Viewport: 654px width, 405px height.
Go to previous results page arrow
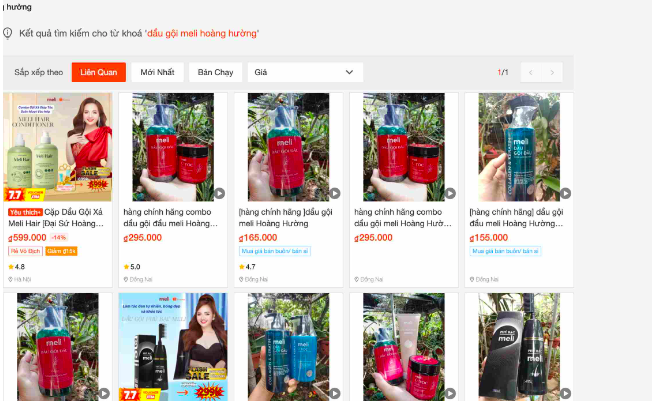[531, 73]
